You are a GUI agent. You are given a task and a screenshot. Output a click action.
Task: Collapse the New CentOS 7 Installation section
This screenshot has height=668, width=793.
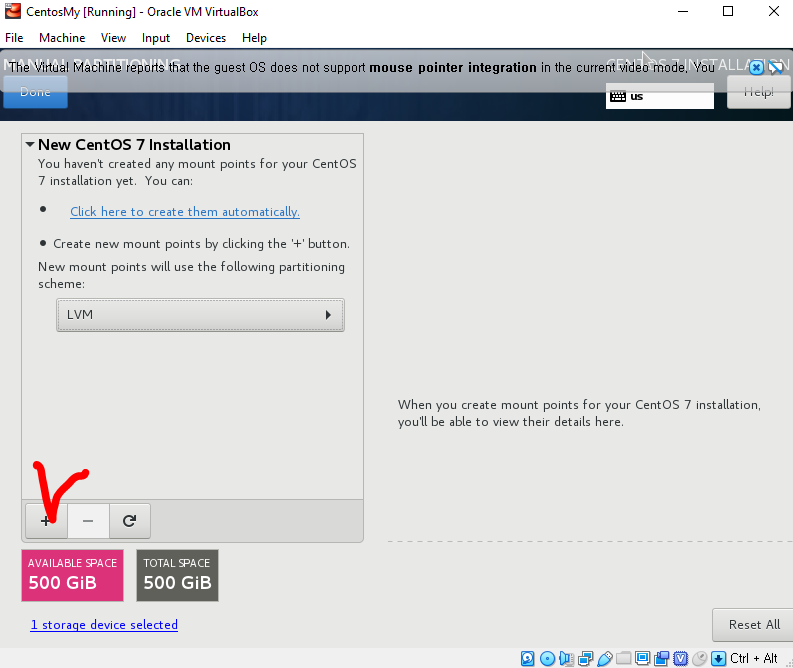(30, 145)
